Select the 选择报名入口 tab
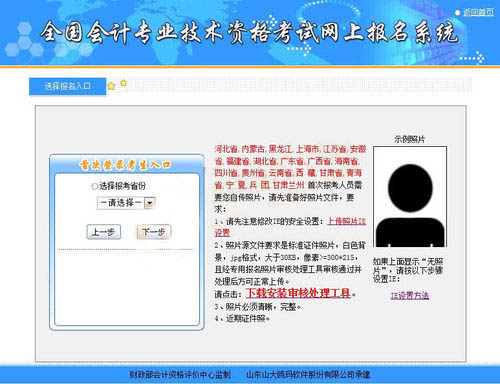 pyautogui.click(x=67, y=86)
